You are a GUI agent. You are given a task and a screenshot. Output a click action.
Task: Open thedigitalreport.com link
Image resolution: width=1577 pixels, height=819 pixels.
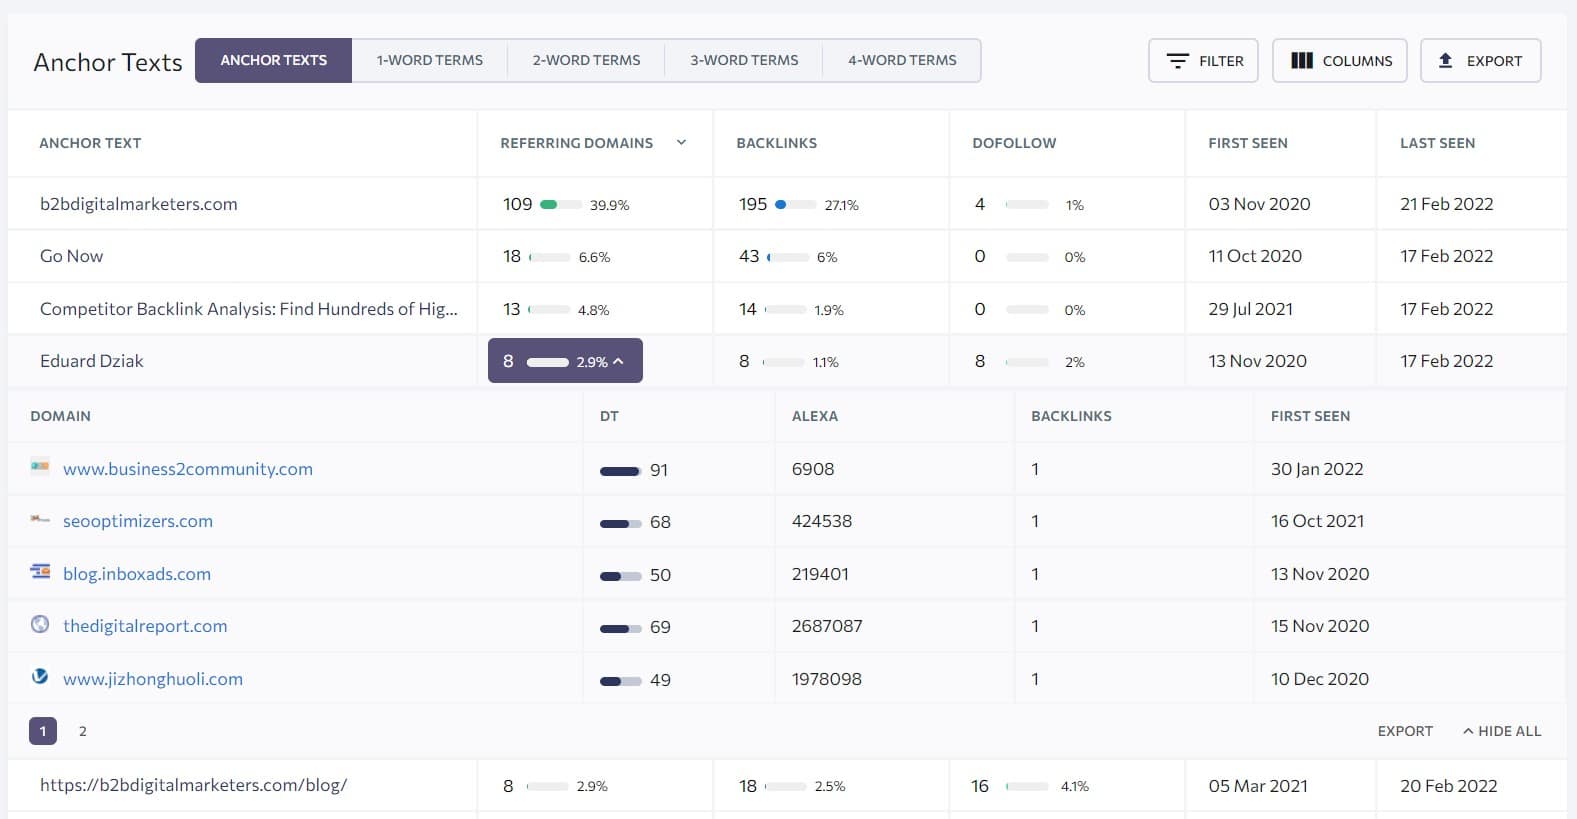tap(145, 626)
